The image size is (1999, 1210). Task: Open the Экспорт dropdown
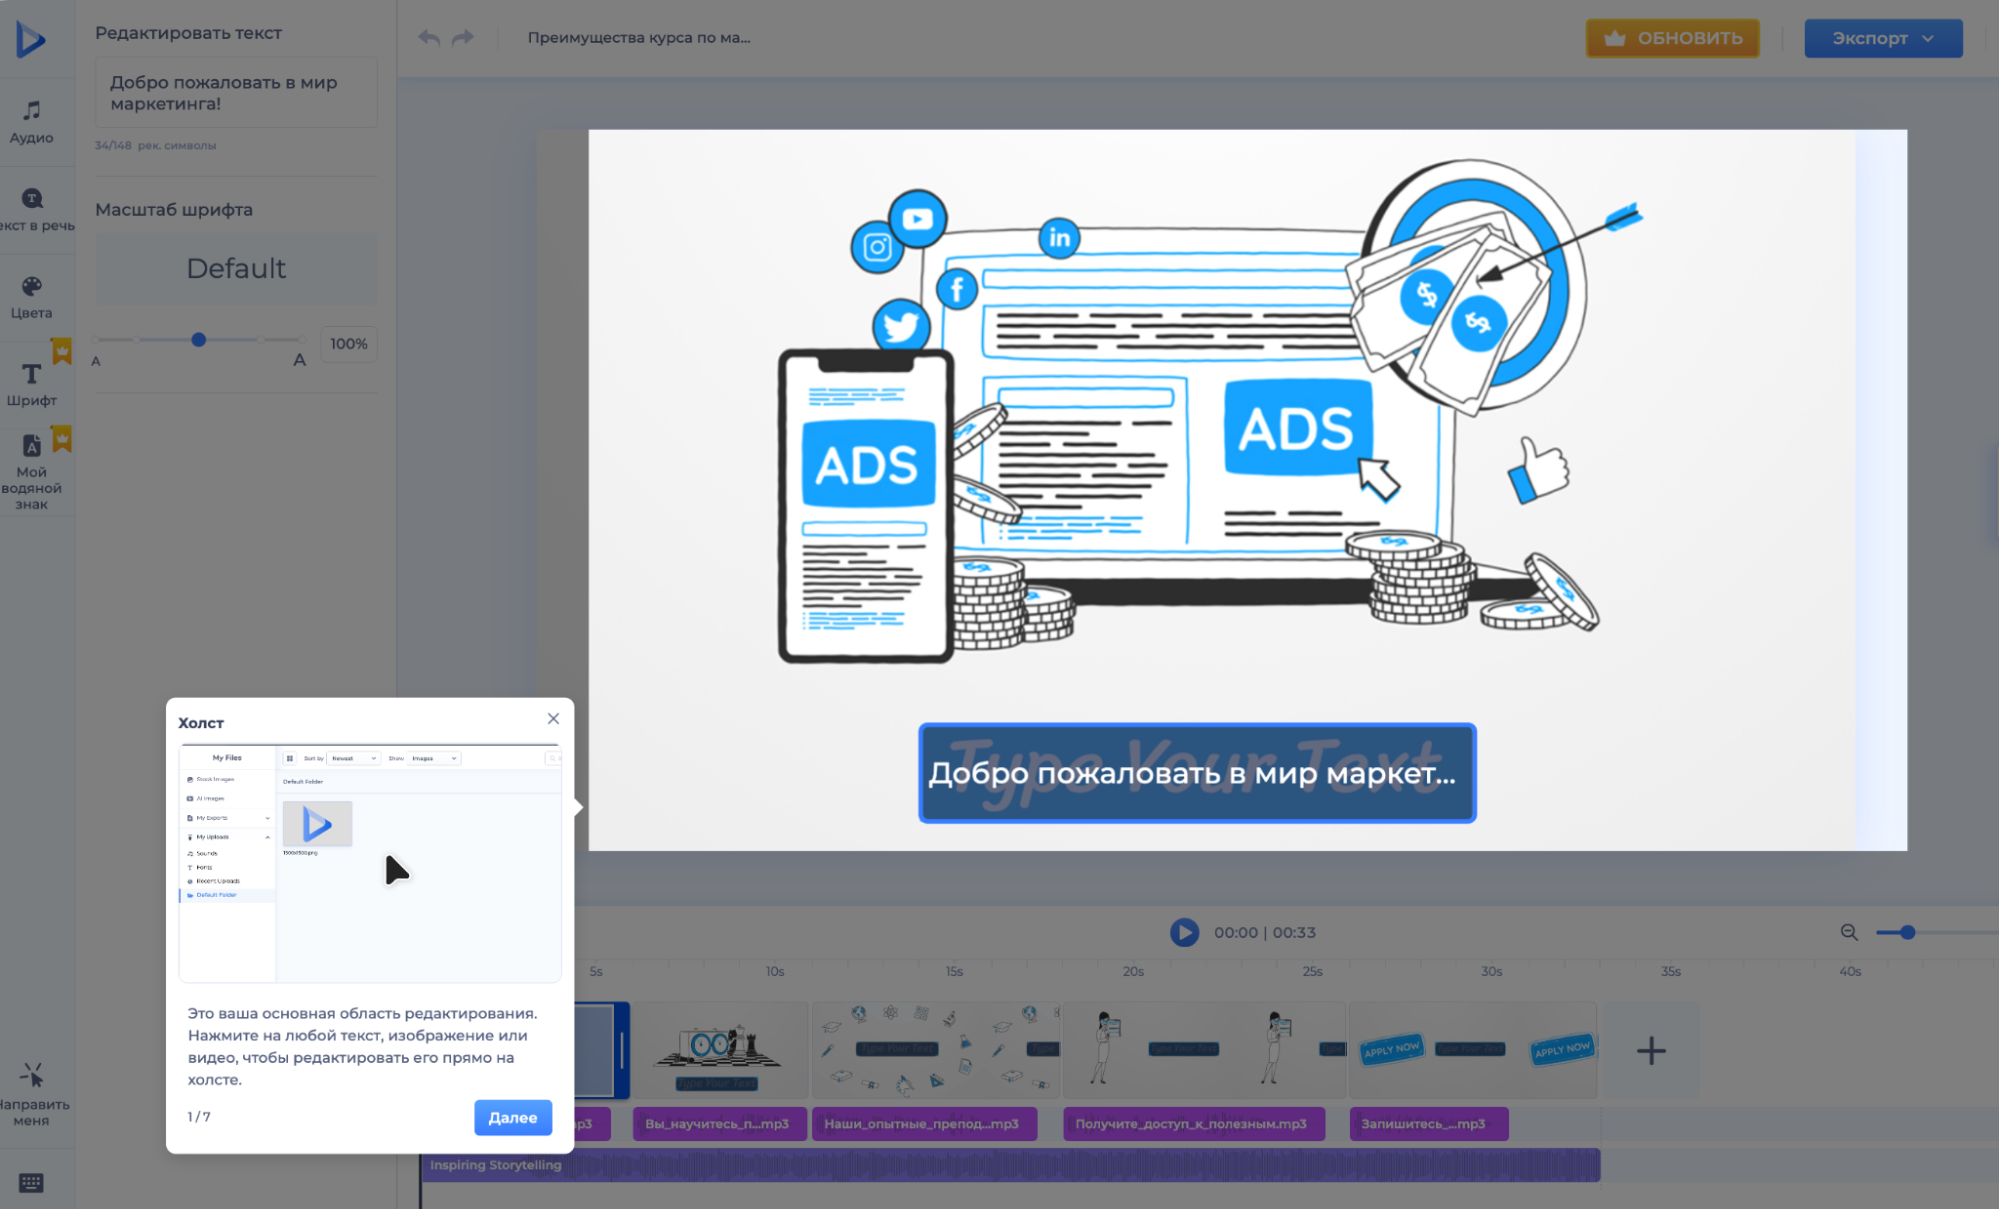tap(1883, 38)
